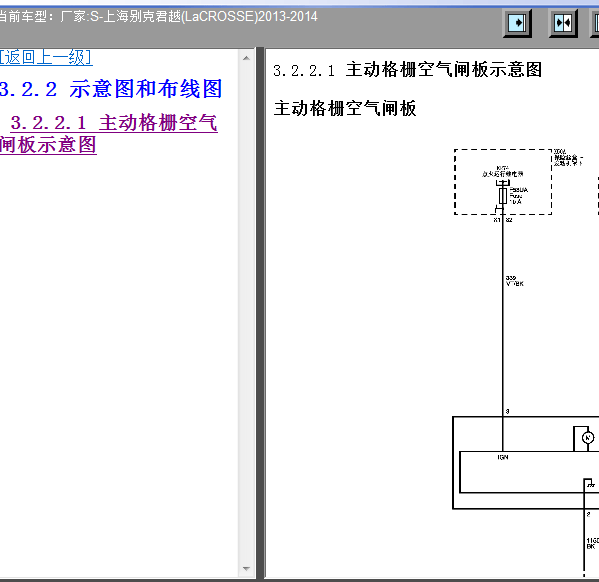The height and width of the screenshot is (582, 599).
Task: Click the right-arrow panel toolbar icon
Action: (x=517, y=23)
